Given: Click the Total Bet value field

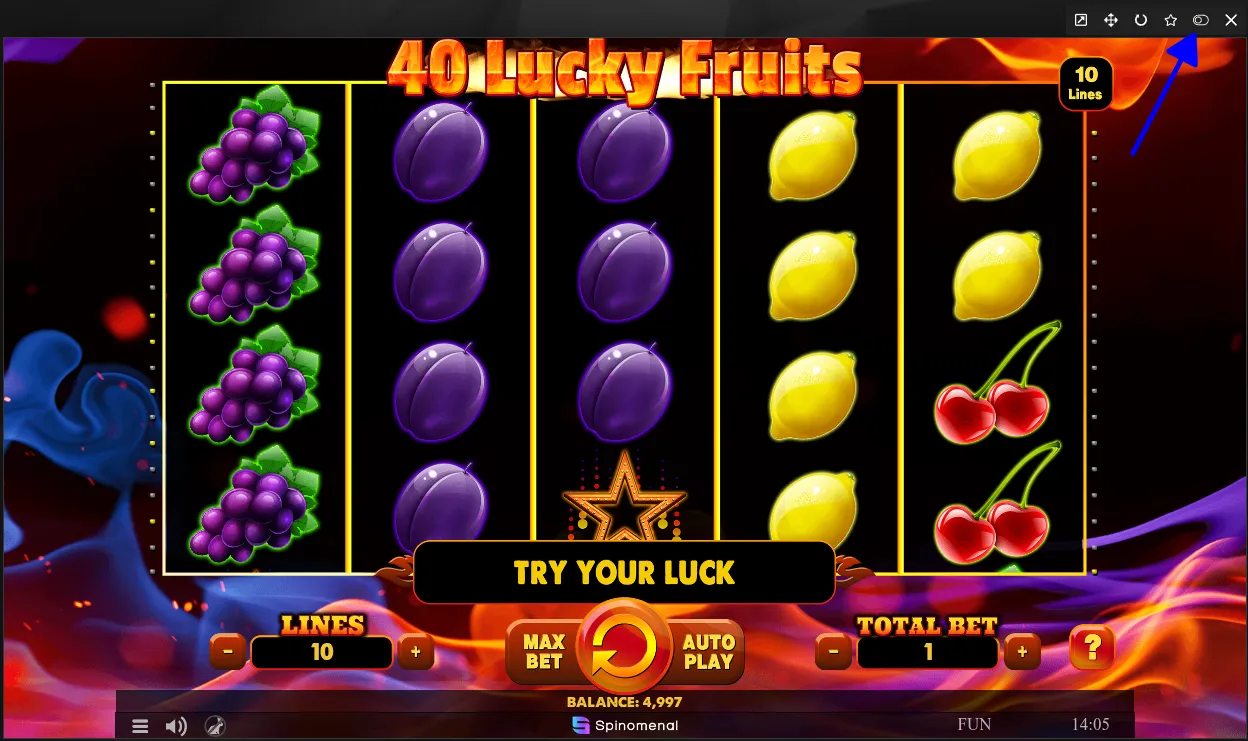Looking at the screenshot, I should [928, 652].
